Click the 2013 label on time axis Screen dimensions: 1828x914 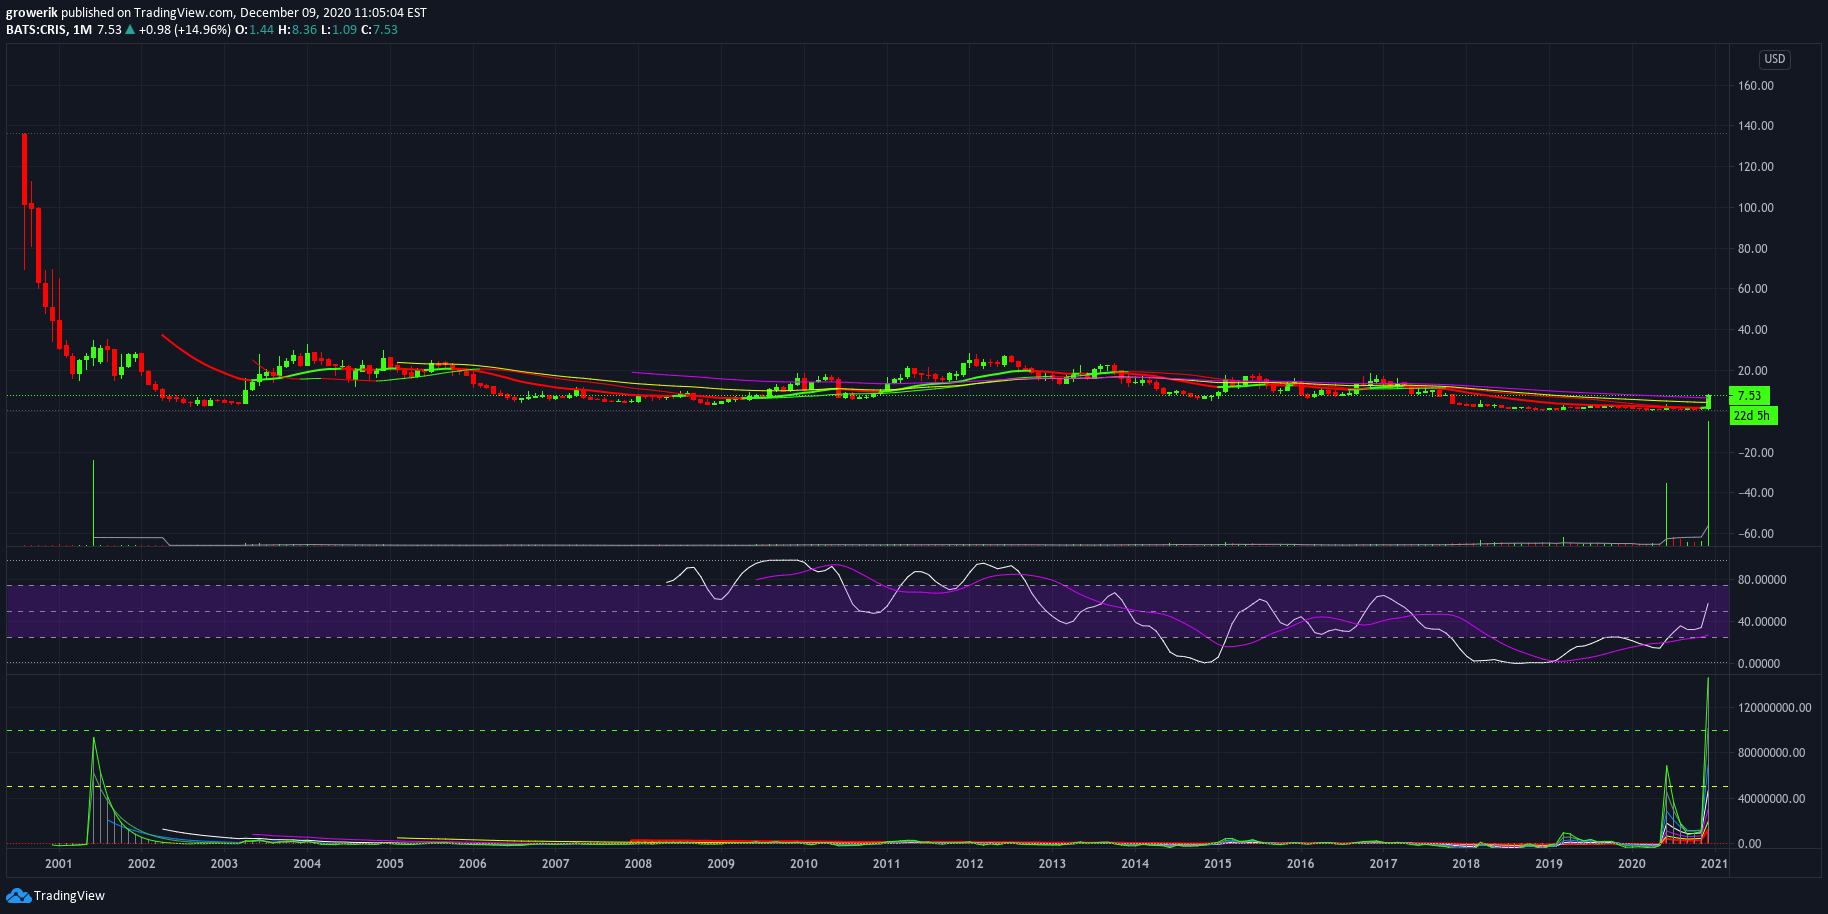click(x=1052, y=864)
